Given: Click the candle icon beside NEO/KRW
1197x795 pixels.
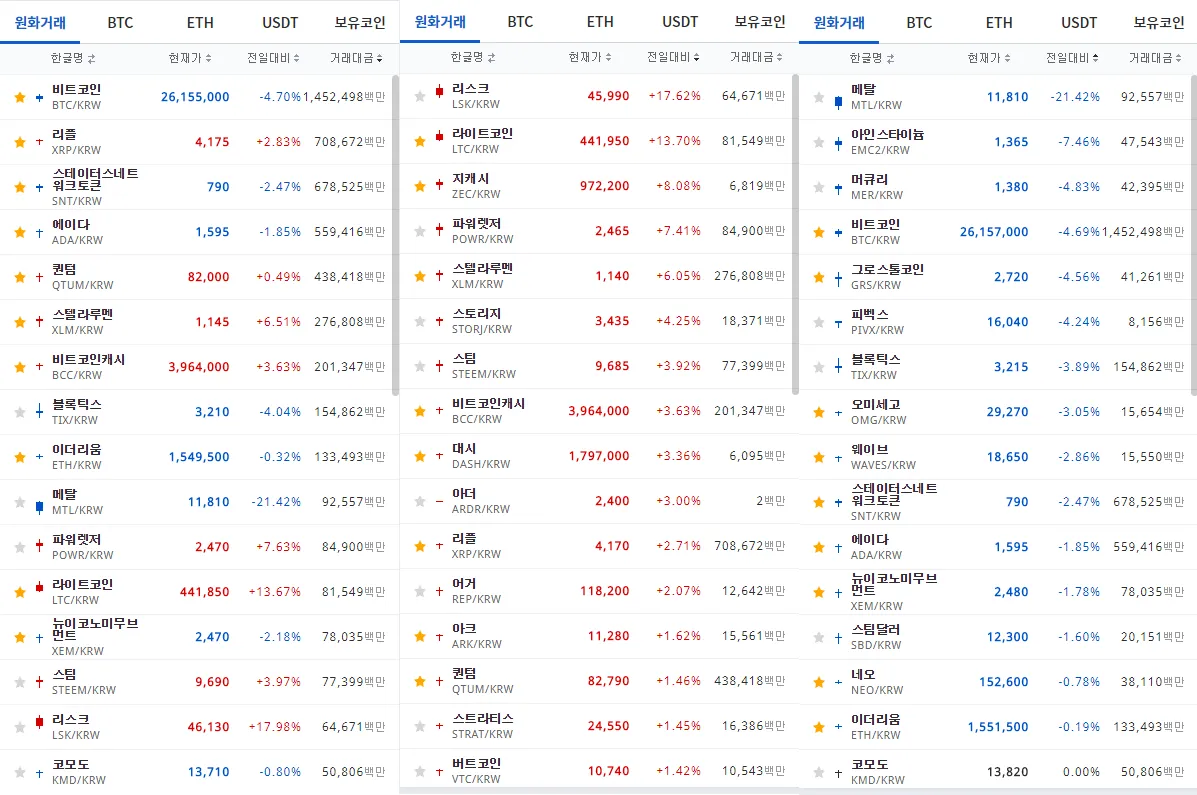Looking at the screenshot, I should (x=838, y=682).
